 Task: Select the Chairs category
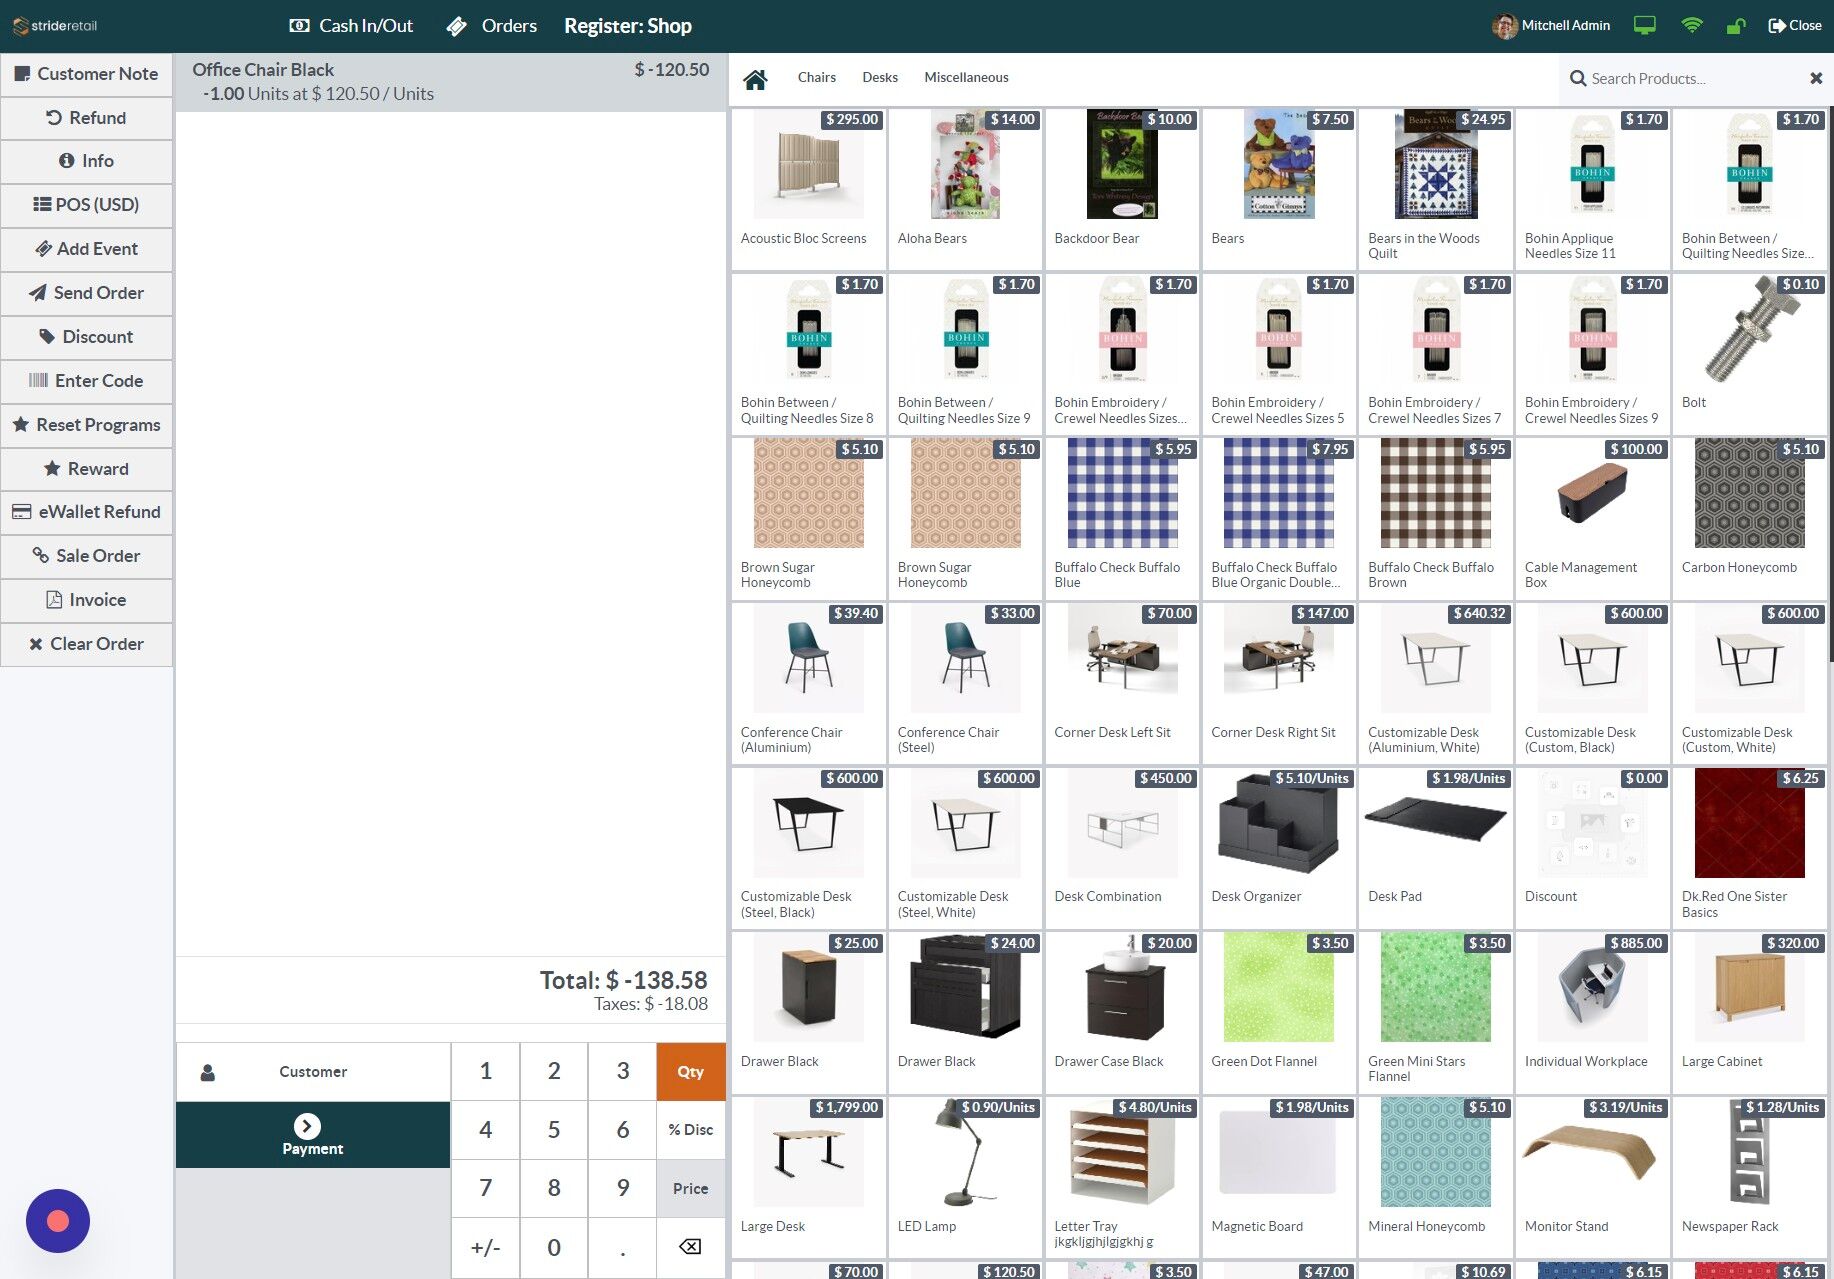pos(817,78)
